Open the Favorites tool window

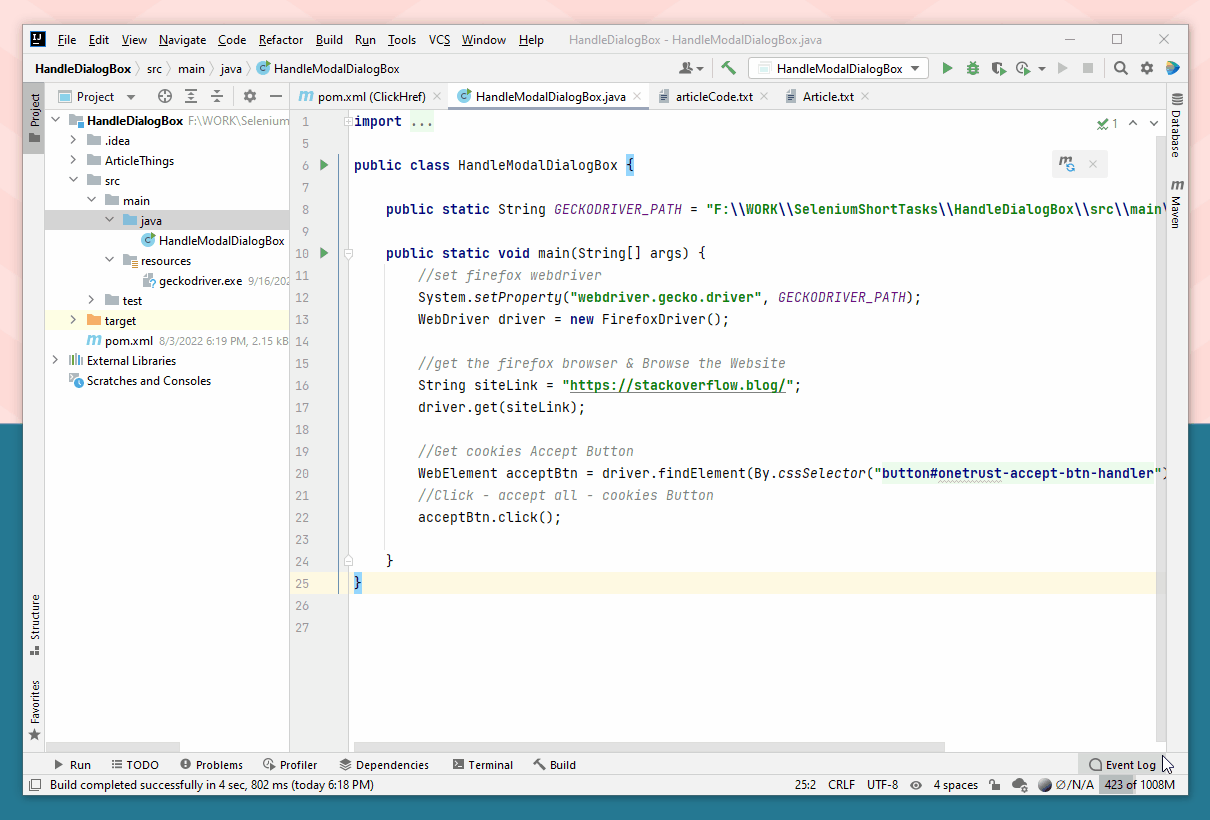34,710
